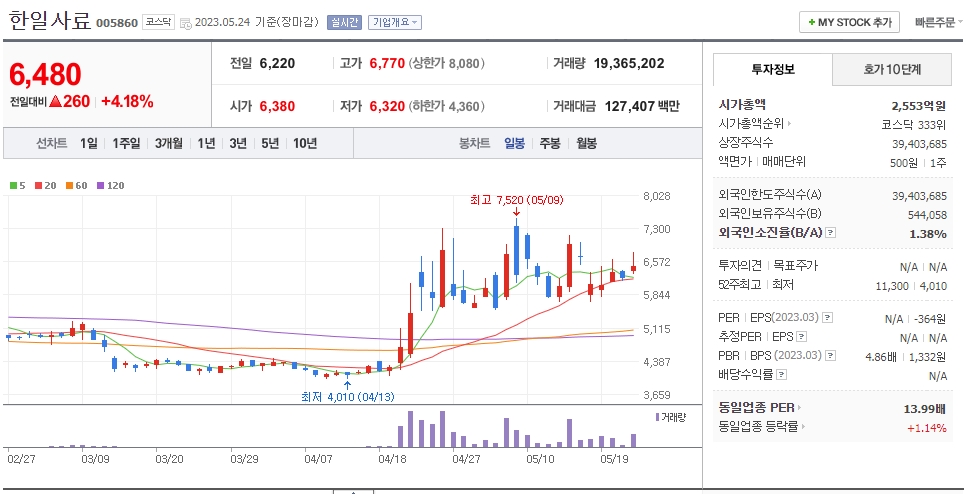The image size is (970, 494).
Task: Click the 시가총액순위 link
Action: 751,124
